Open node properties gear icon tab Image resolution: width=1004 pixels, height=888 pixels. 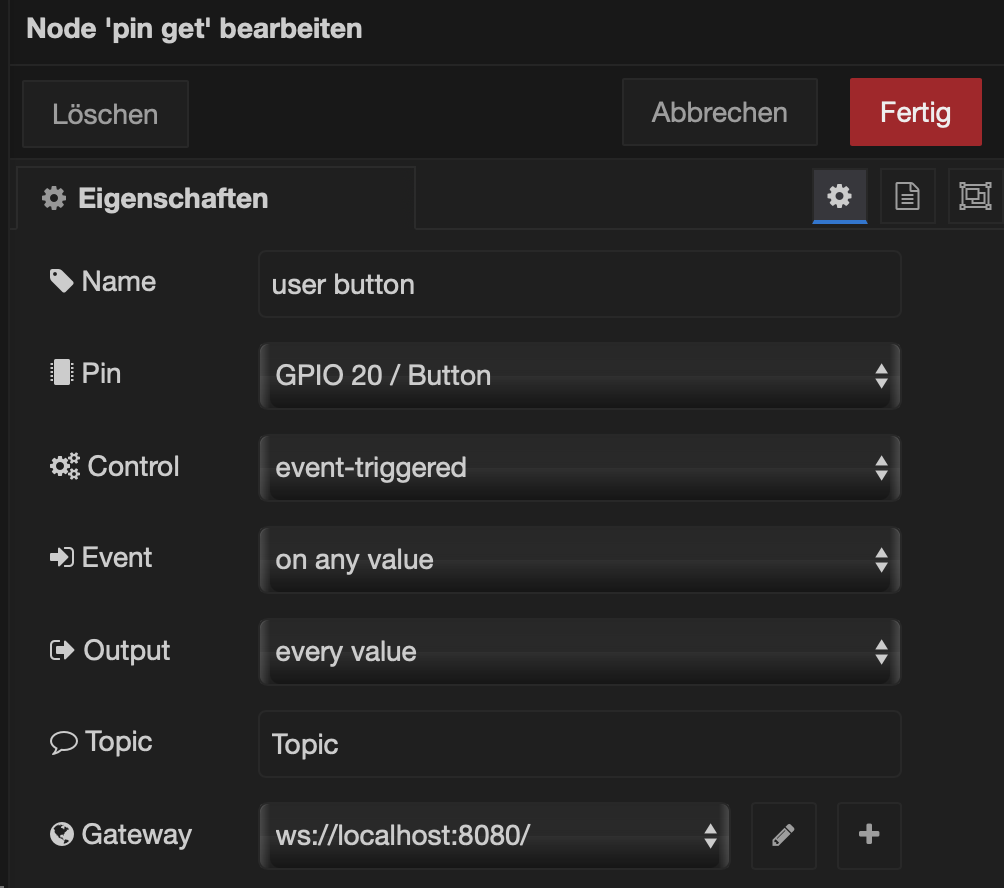[839, 196]
